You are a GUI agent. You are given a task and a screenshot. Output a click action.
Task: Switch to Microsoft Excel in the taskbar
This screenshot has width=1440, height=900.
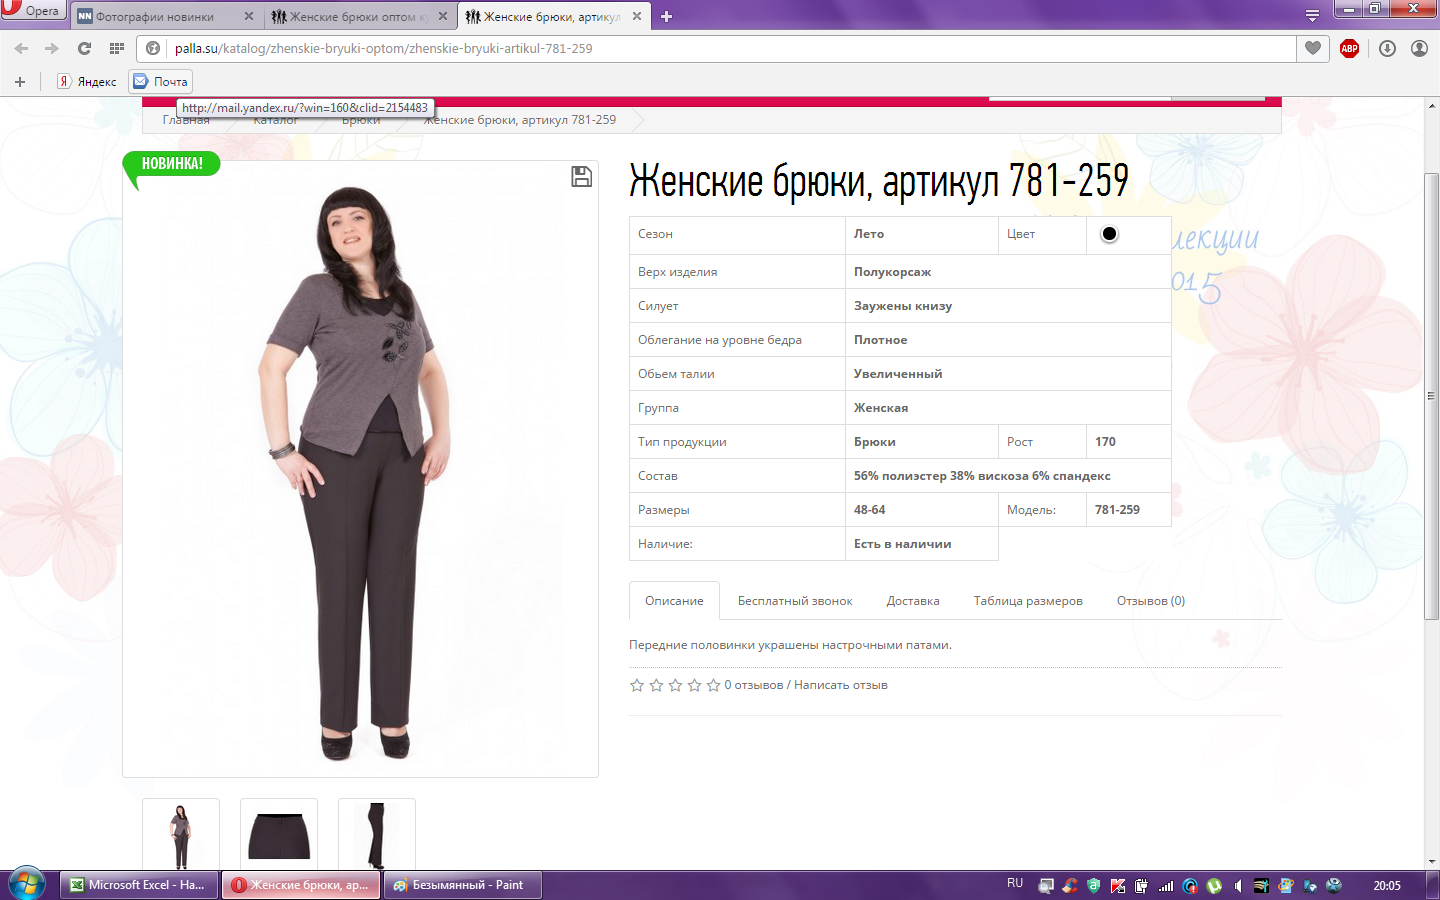click(139, 885)
